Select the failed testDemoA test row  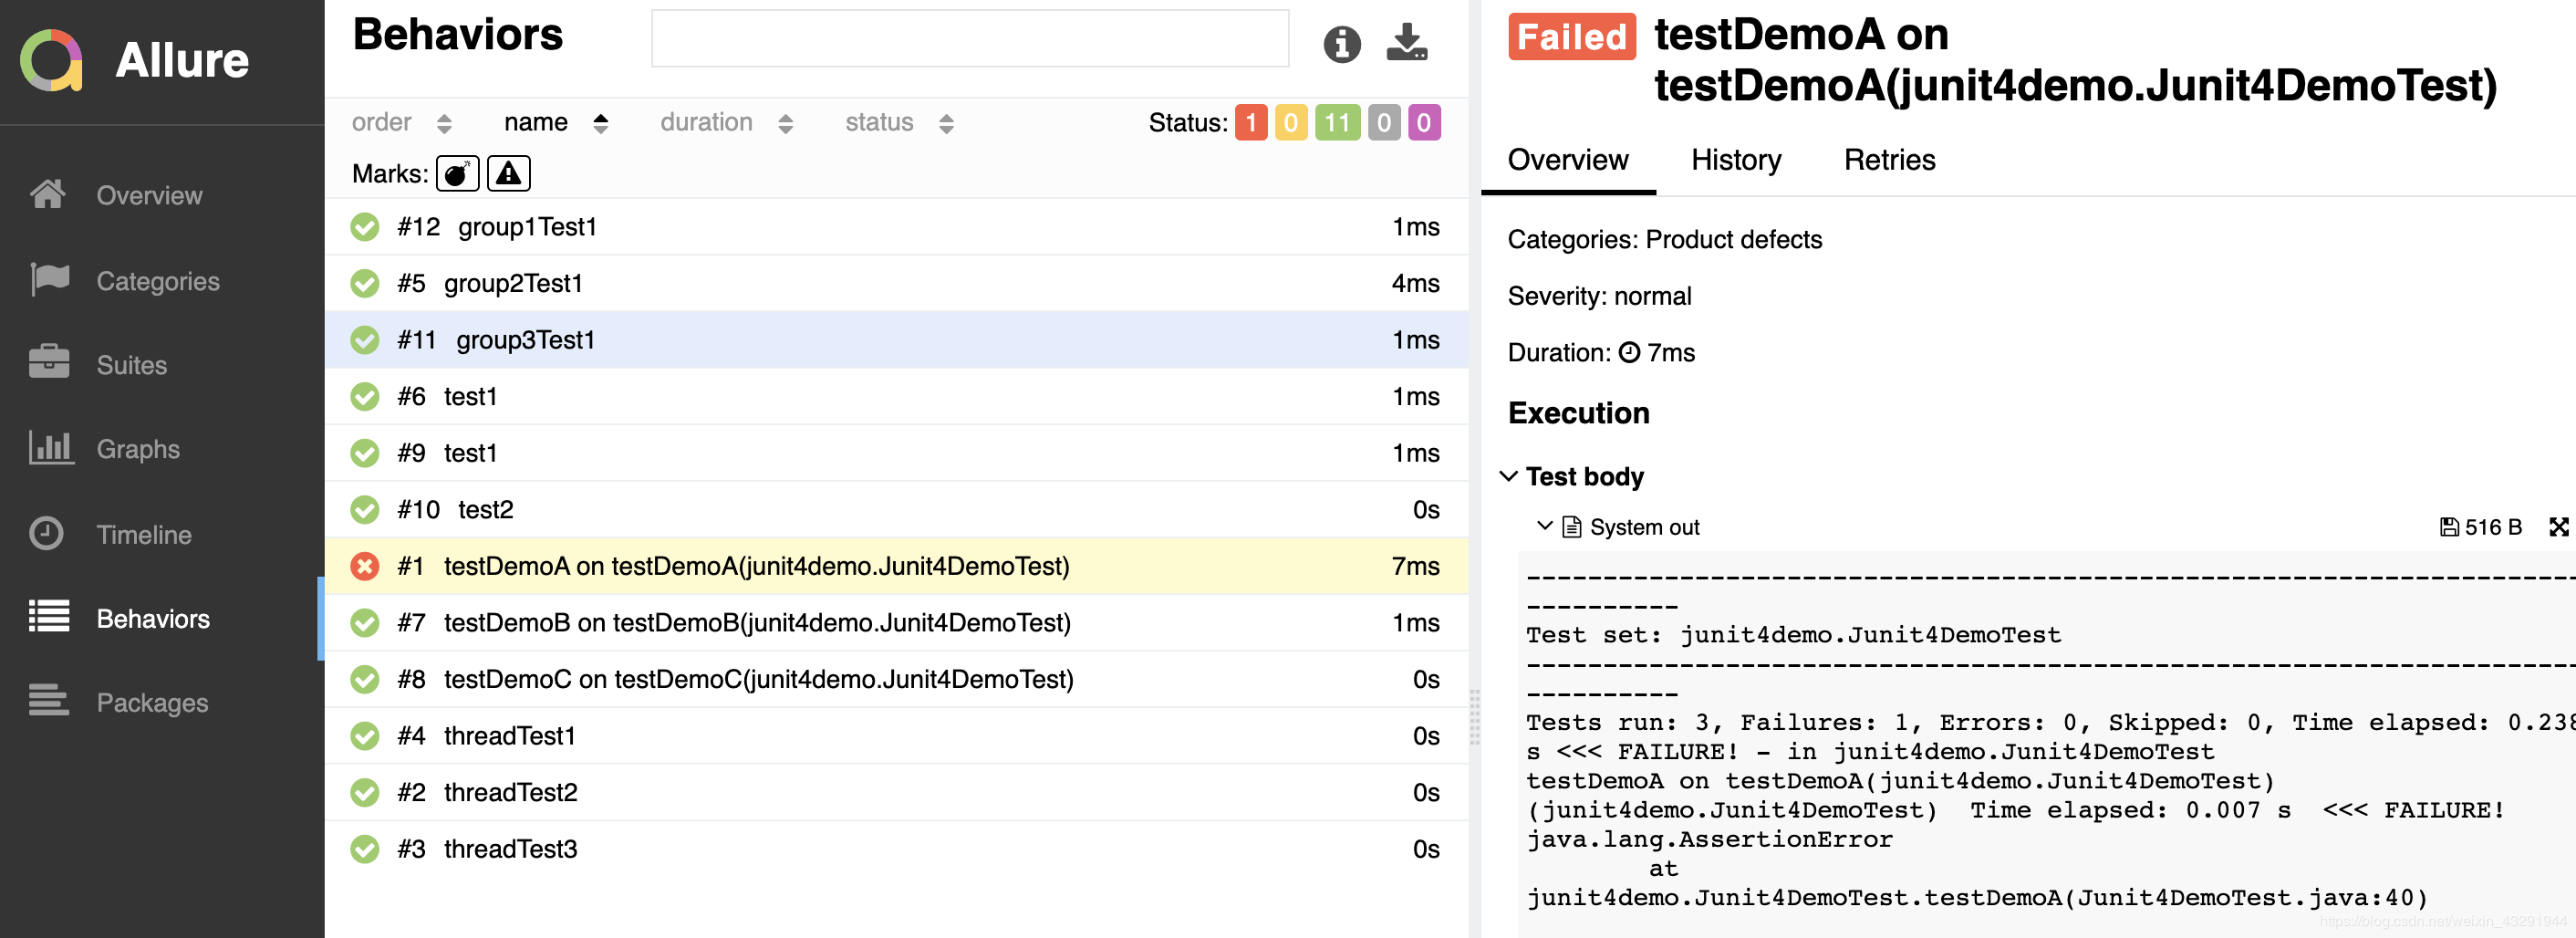(756, 566)
